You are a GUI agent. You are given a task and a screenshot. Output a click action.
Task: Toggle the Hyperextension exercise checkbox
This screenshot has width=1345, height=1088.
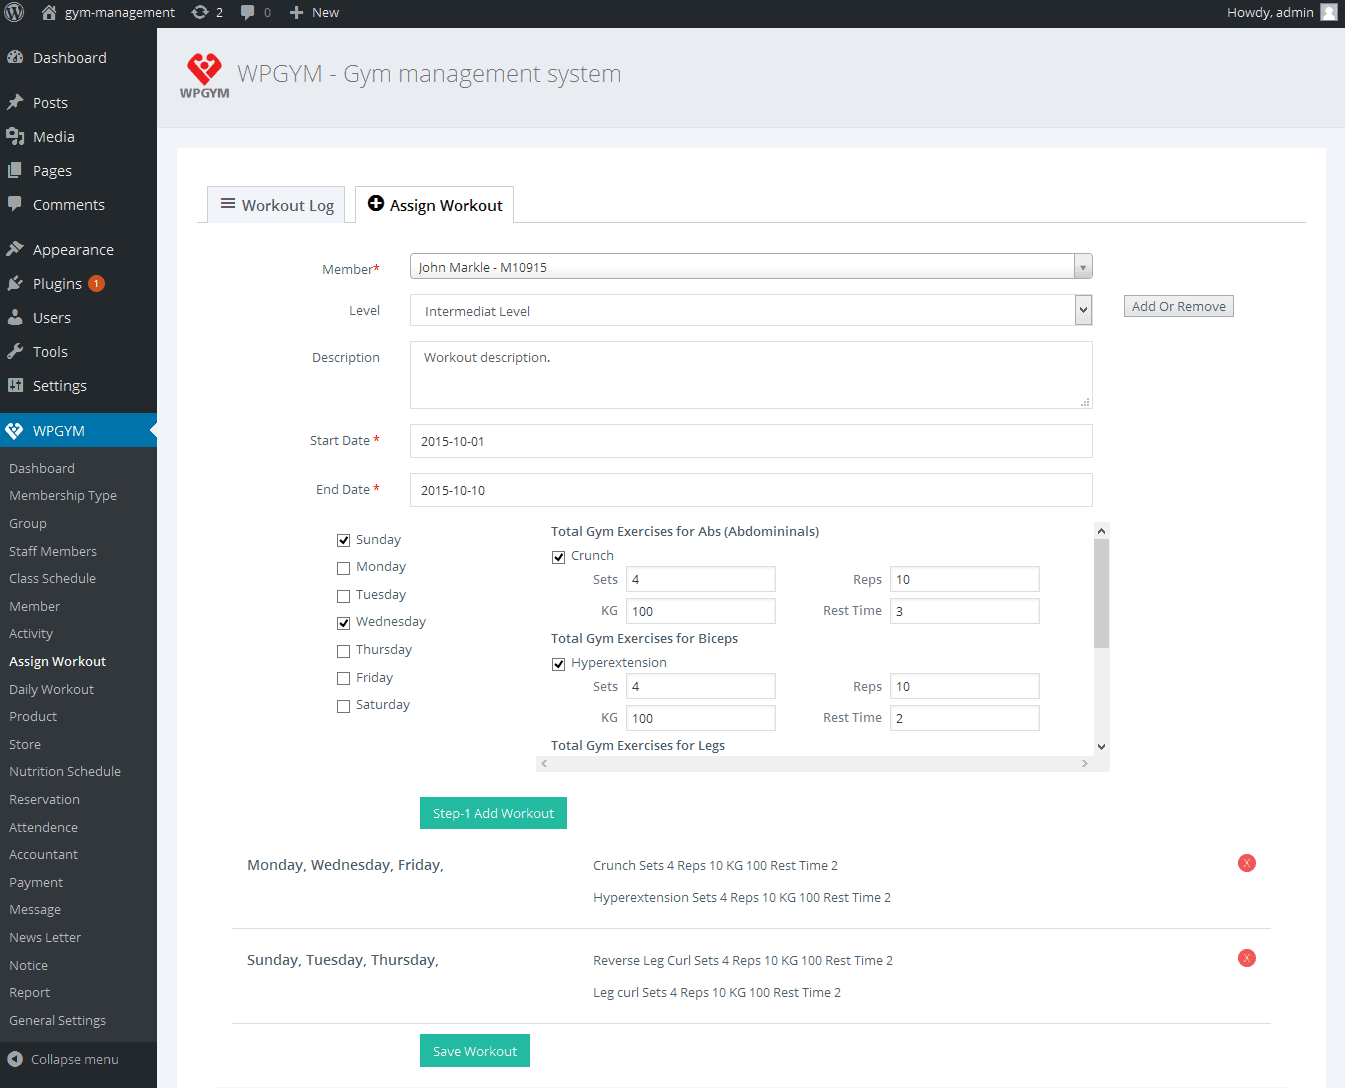558,664
